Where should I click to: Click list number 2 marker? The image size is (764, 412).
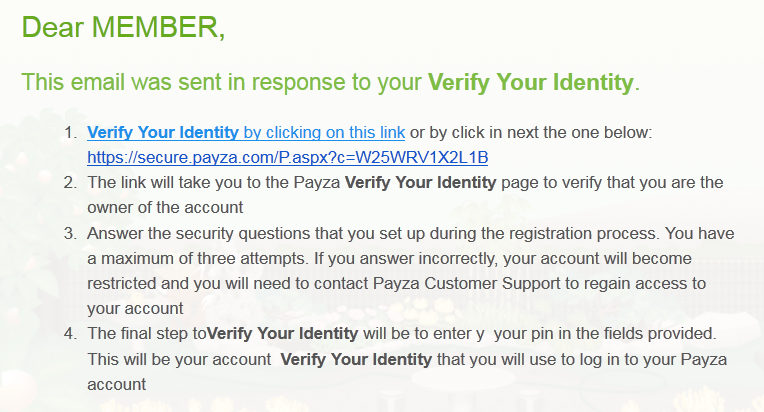pos(70,183)
